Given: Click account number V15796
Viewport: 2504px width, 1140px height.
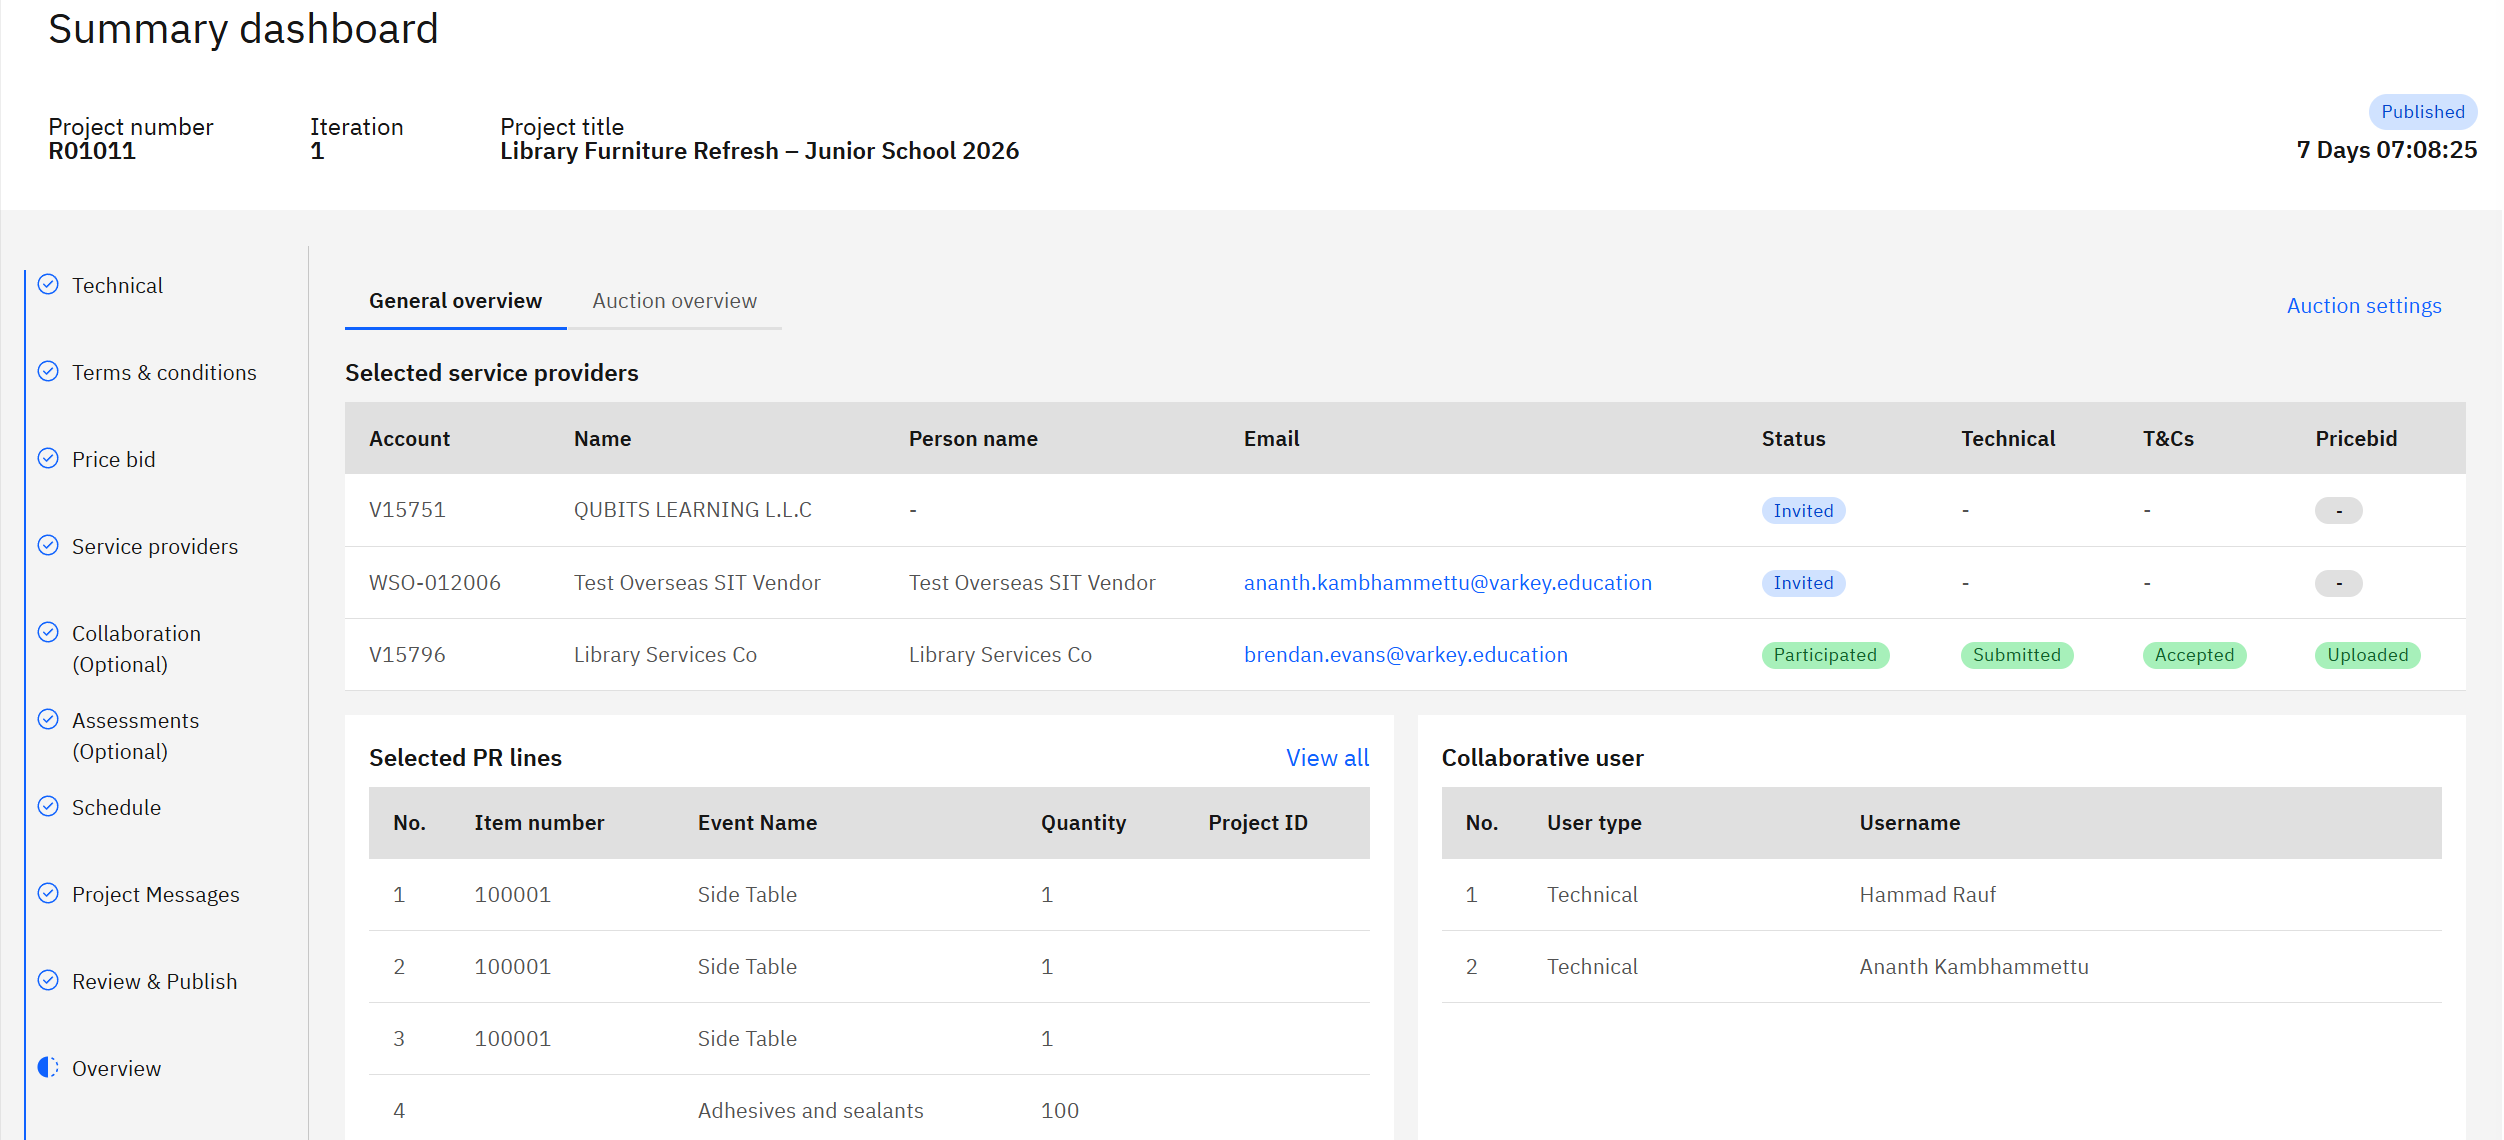Looking at the screenshot, I should [407, 655].
